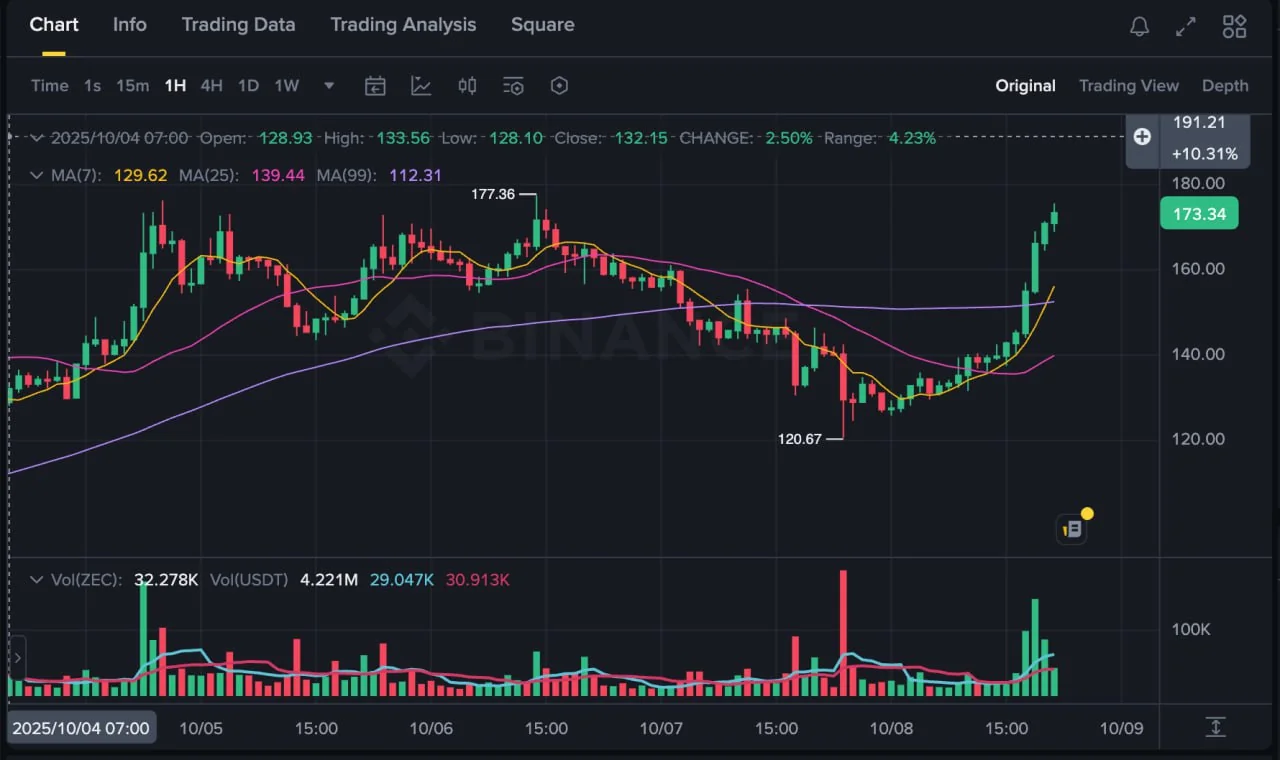Image resolution: width=1280 pixels, height=760 pixels.
Task: Open more time intervals dropdown arrow
Action: [329, 86]
